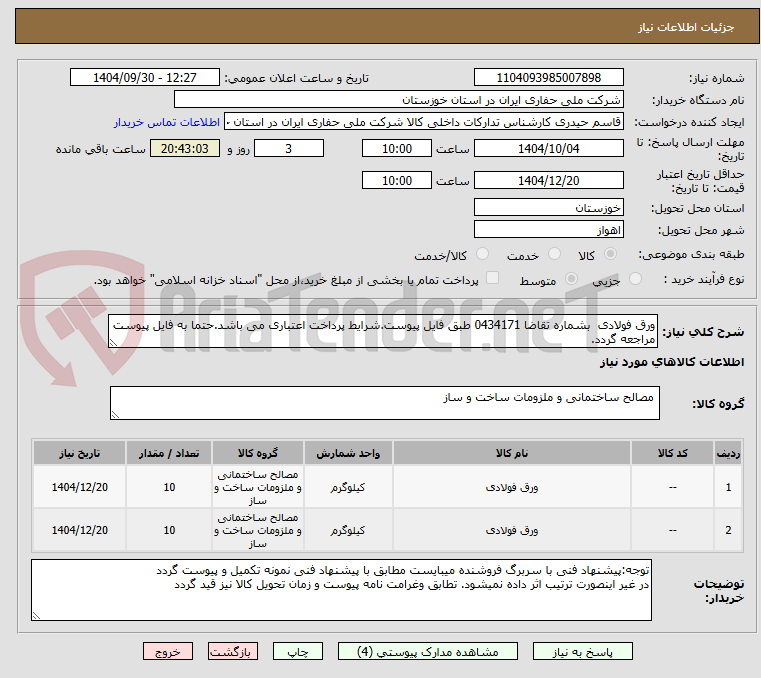Click the چاپ print button
761x678 pixels.
point(298,651)
